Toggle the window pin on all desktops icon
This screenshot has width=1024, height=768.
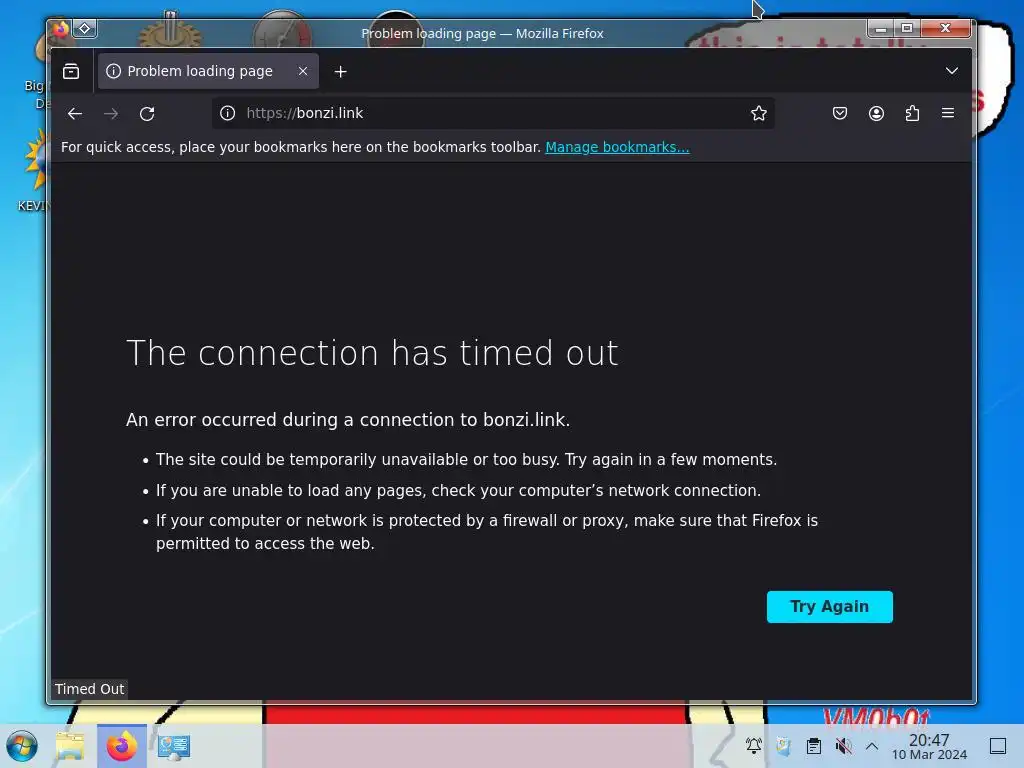(85, 29)
